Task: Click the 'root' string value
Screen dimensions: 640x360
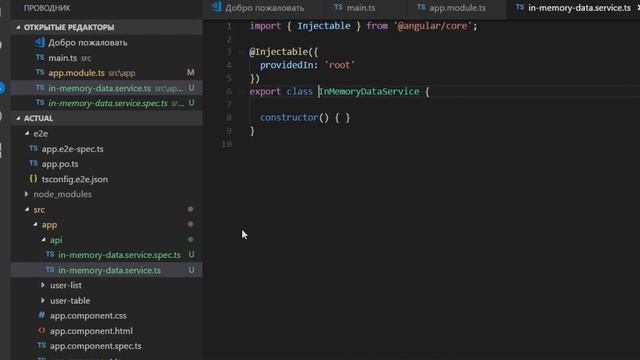Action: point(340,65)
